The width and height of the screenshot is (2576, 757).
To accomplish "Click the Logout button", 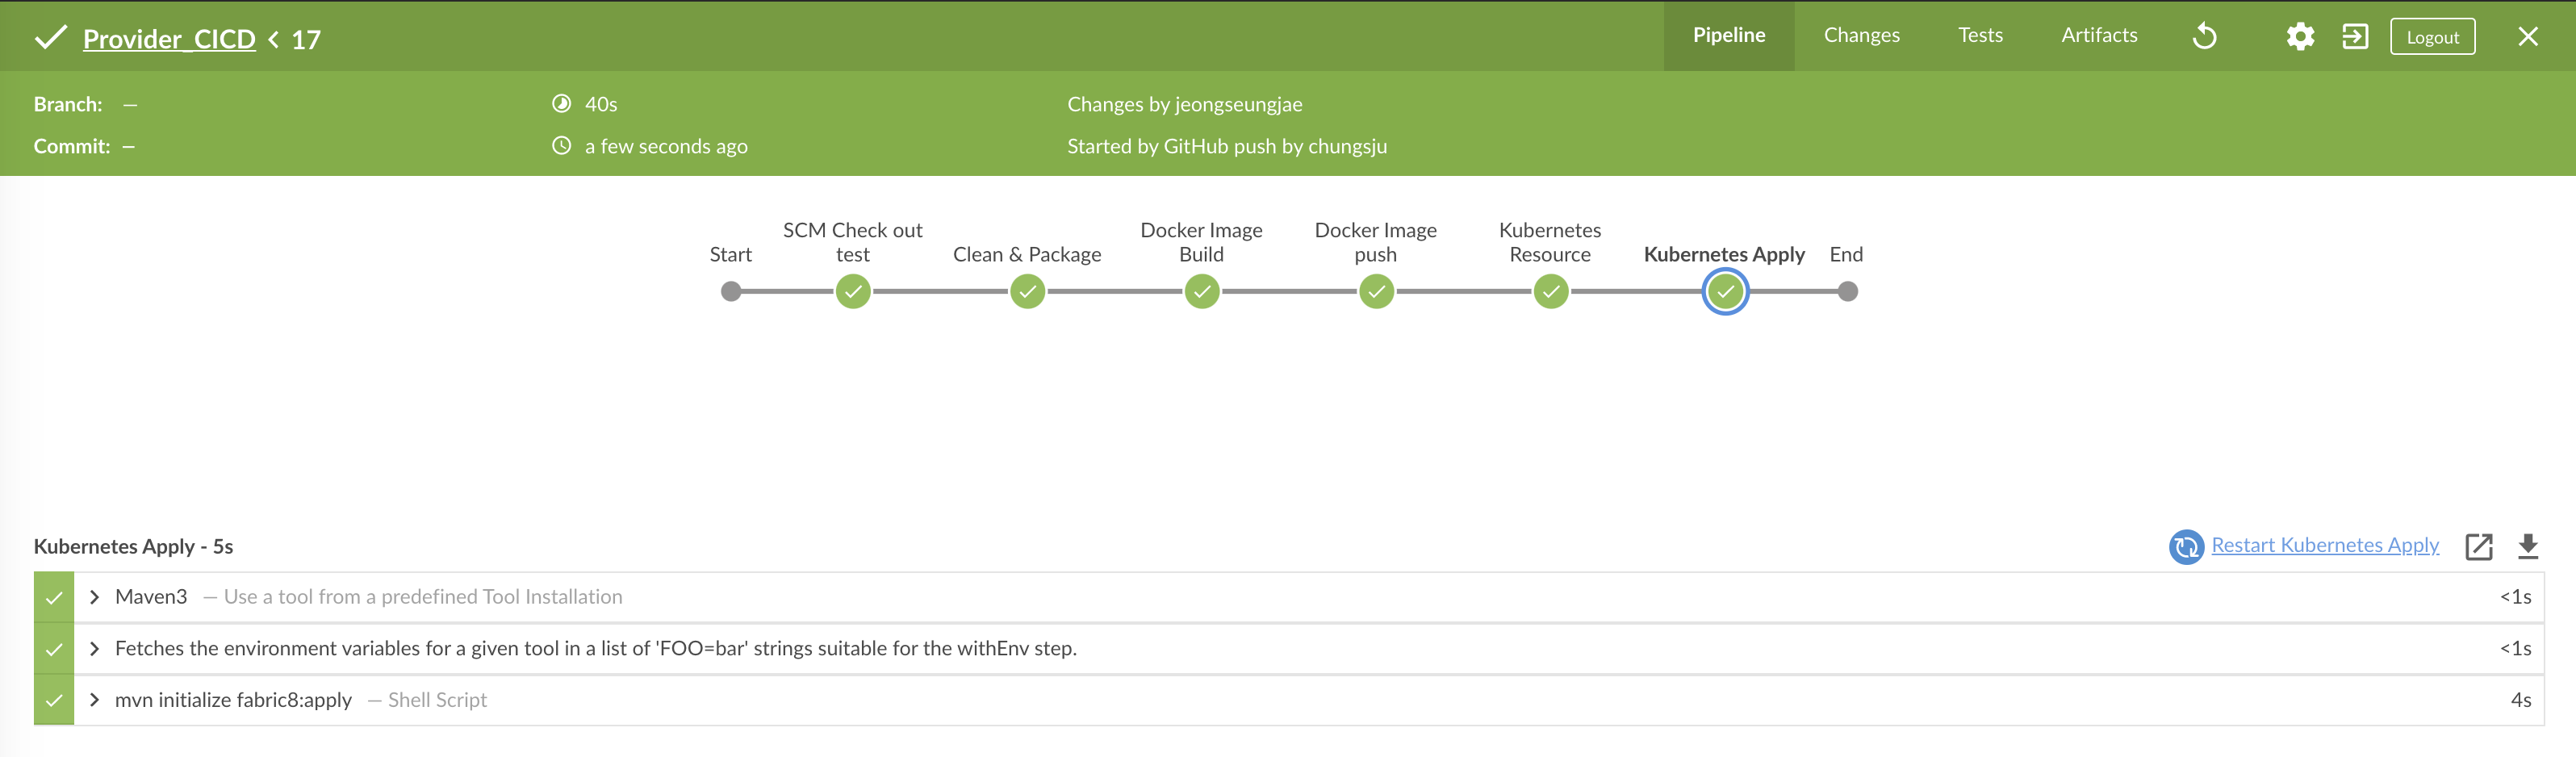I will [x=2432, y=37].
